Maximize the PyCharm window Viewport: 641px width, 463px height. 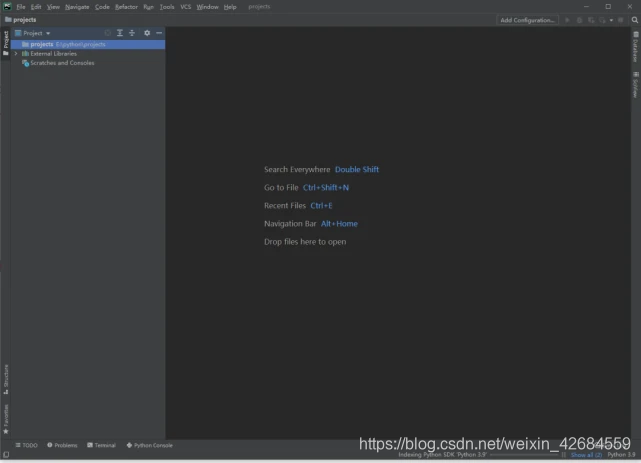[608, 7]
